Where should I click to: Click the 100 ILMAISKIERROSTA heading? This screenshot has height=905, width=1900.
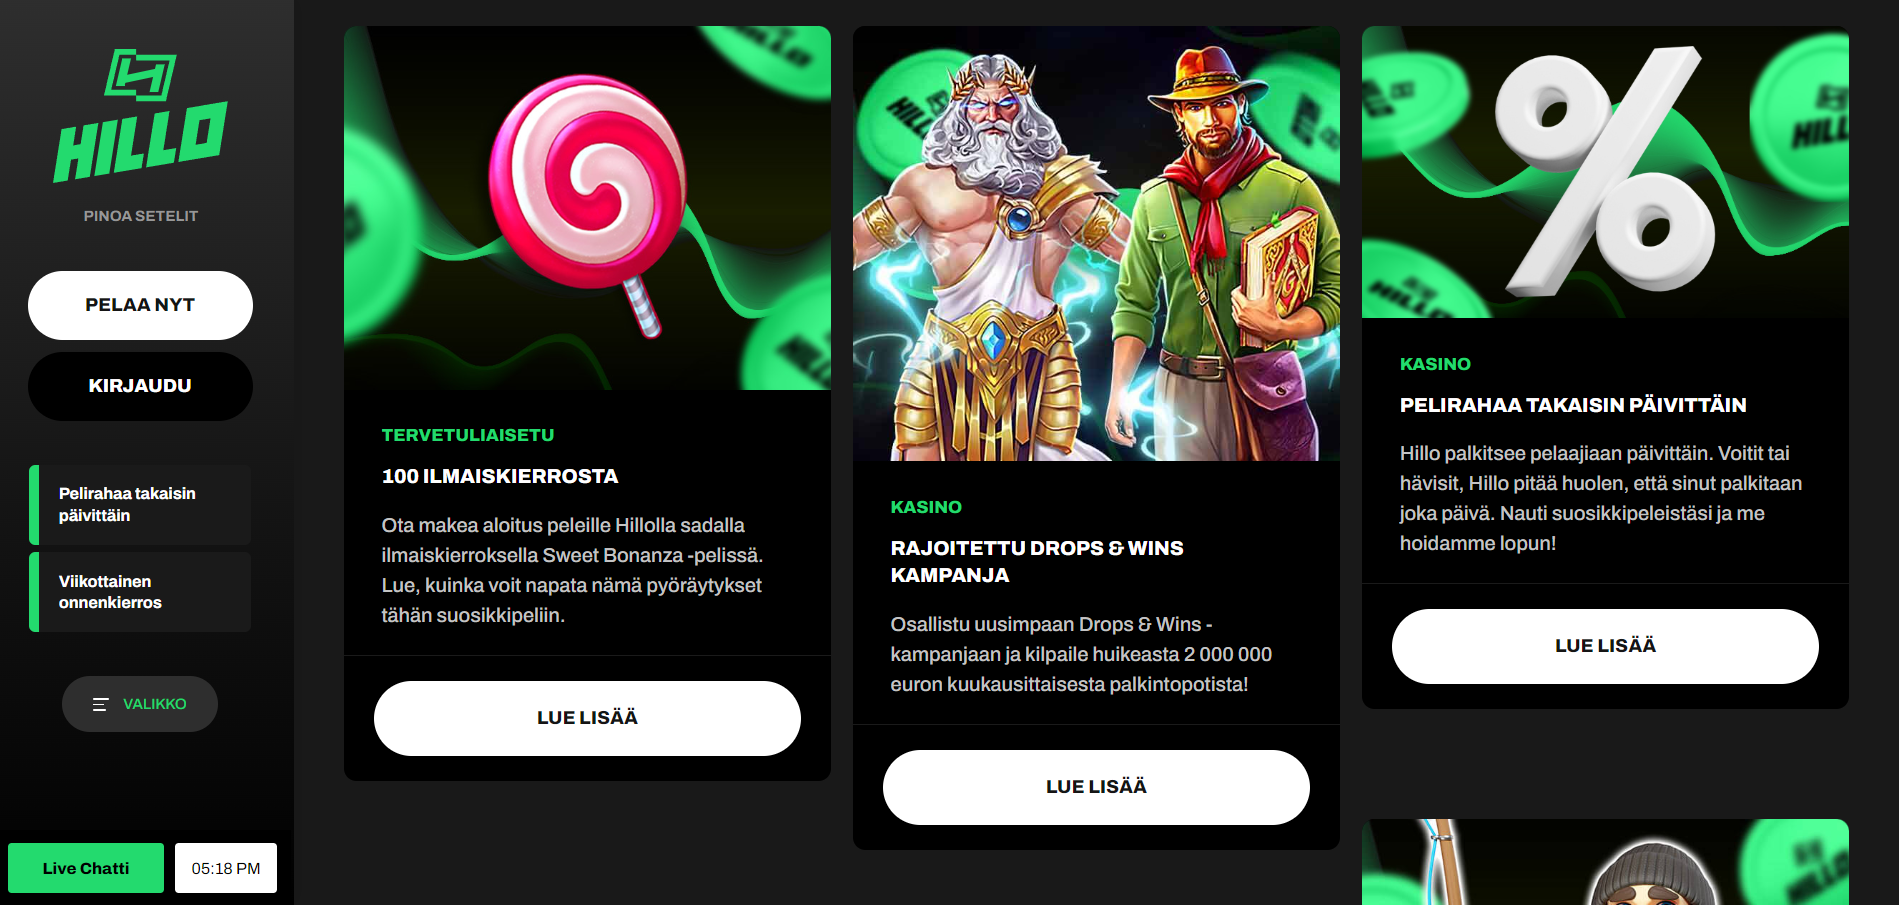[500, 476]
